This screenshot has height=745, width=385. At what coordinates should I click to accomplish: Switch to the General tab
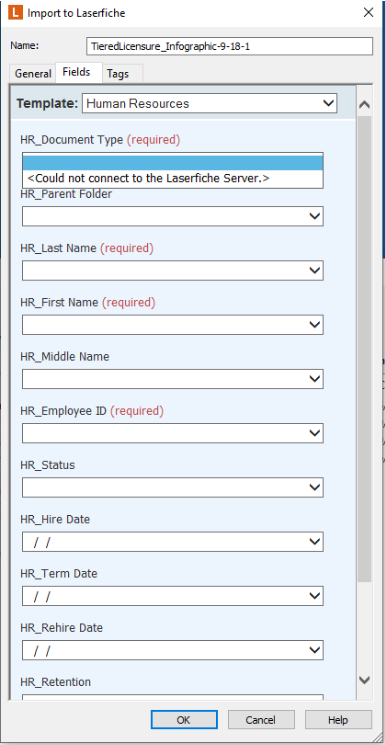coord(33,74)
